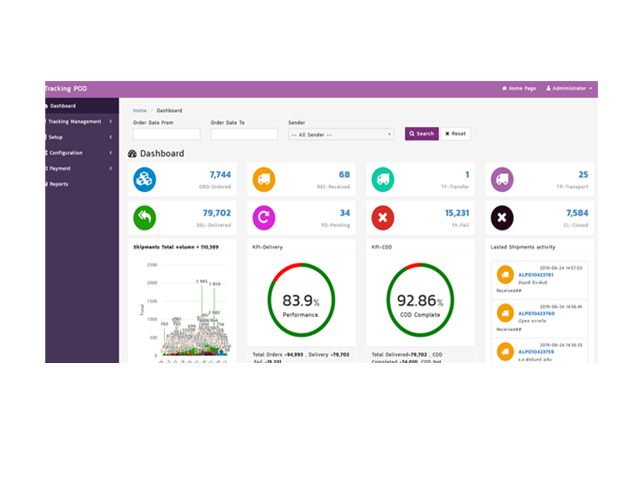This screenshot has height=480, width=640.
Task: Click the Order Date From field
Action: 166,134
